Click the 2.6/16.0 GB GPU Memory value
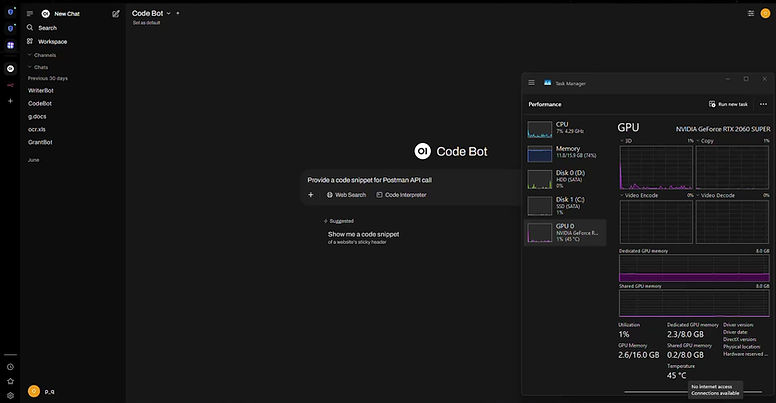This screenshot has height=403, width=776. (x=638, y=355)
